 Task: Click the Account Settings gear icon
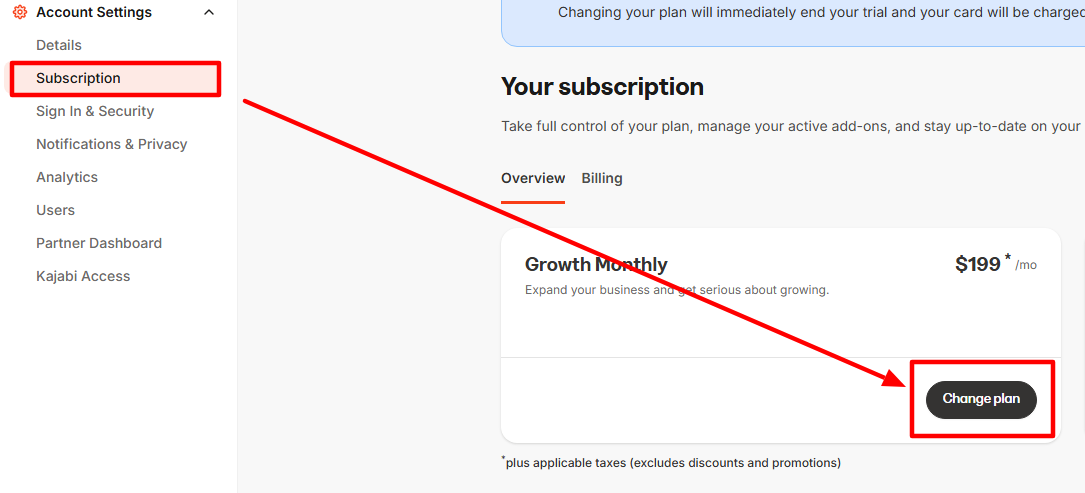[x=20, y=13]
